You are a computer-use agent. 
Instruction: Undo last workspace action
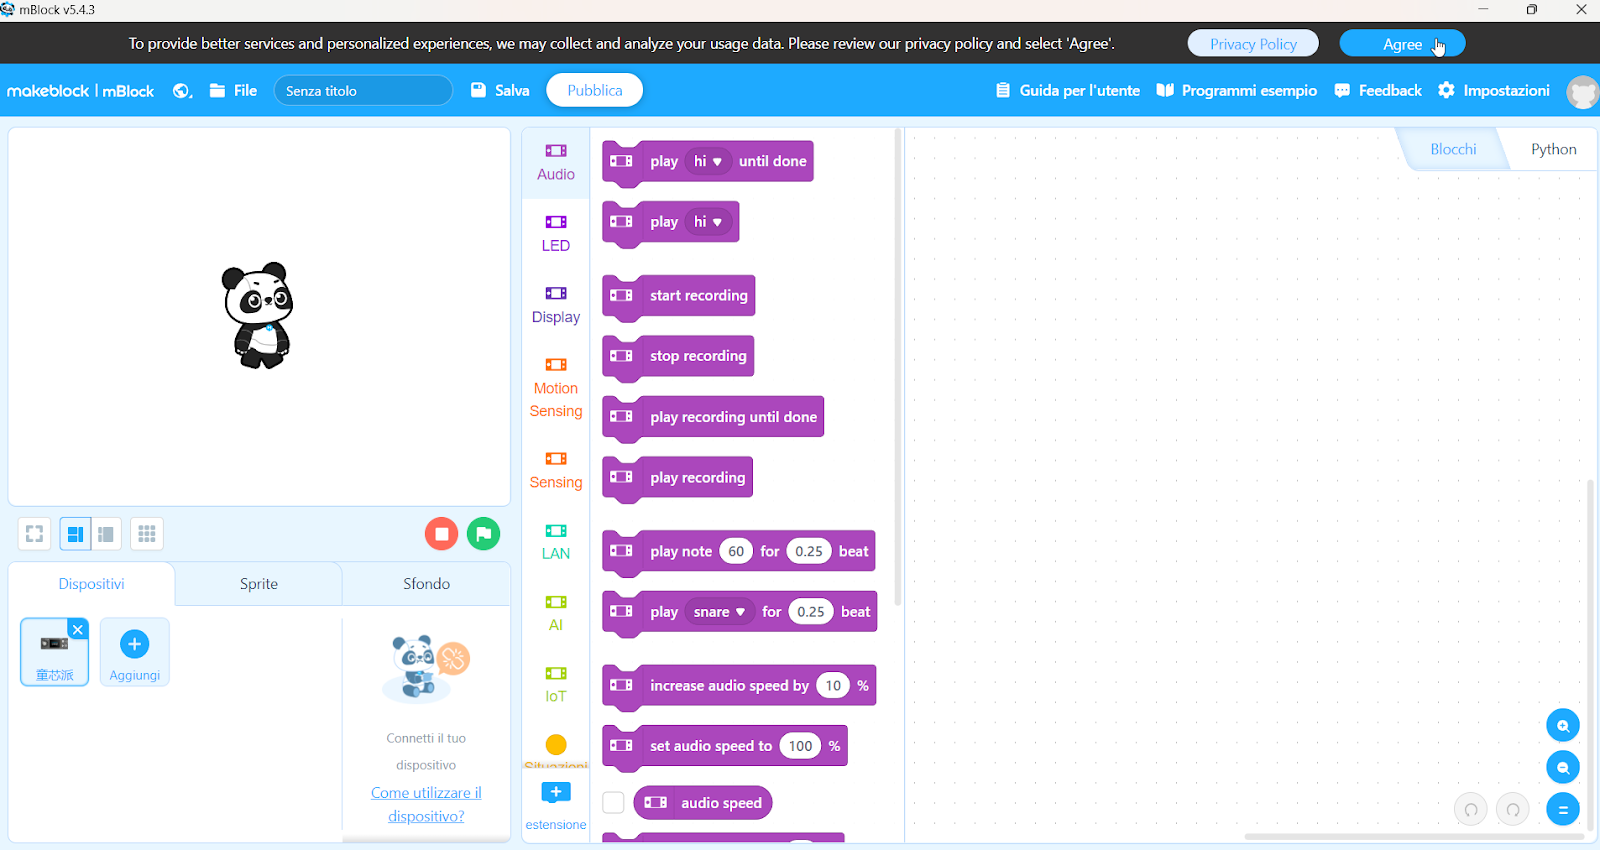[x=1470, y=810]
